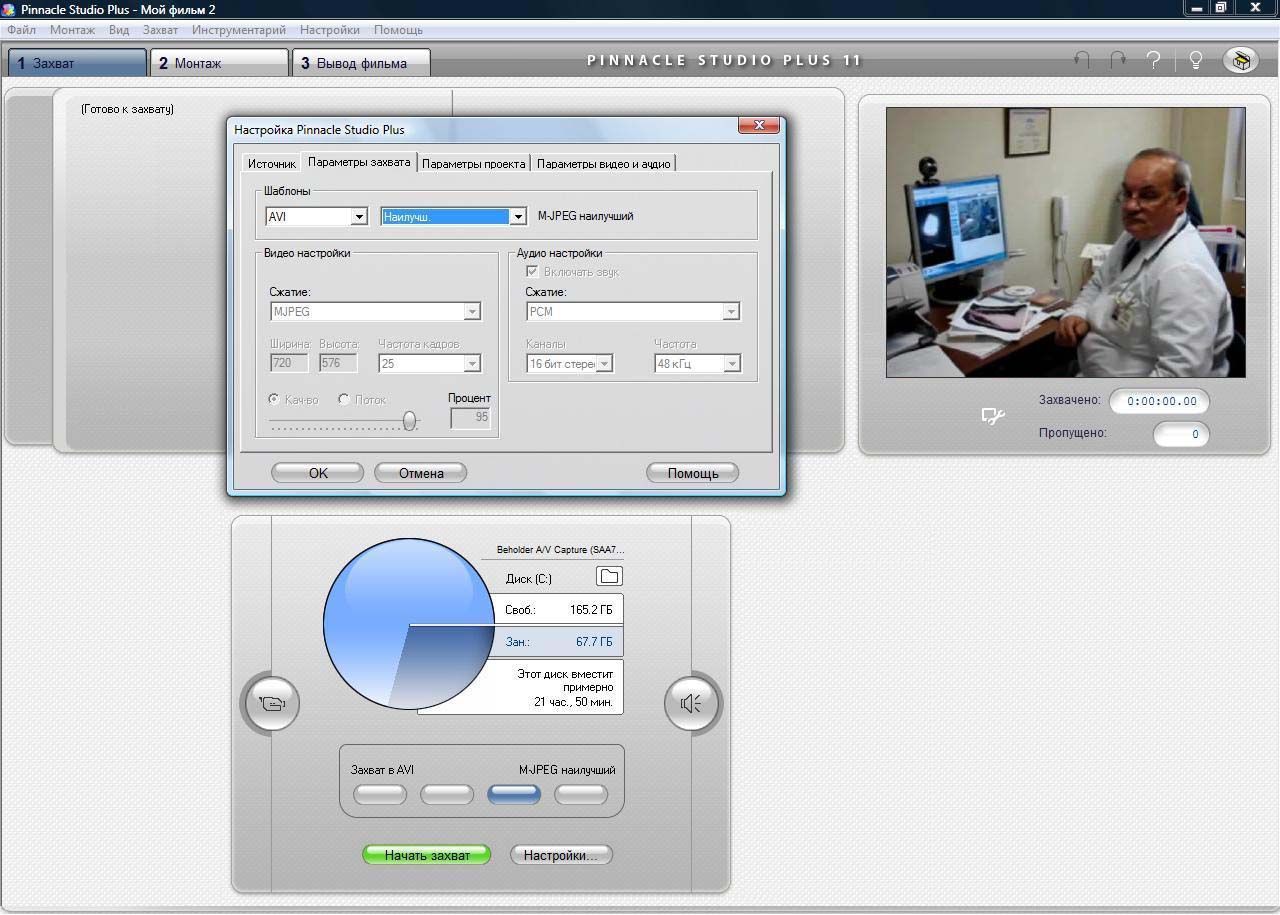Click the Процент 95 input field
The image size is (1280, 915).
(471, 418)
